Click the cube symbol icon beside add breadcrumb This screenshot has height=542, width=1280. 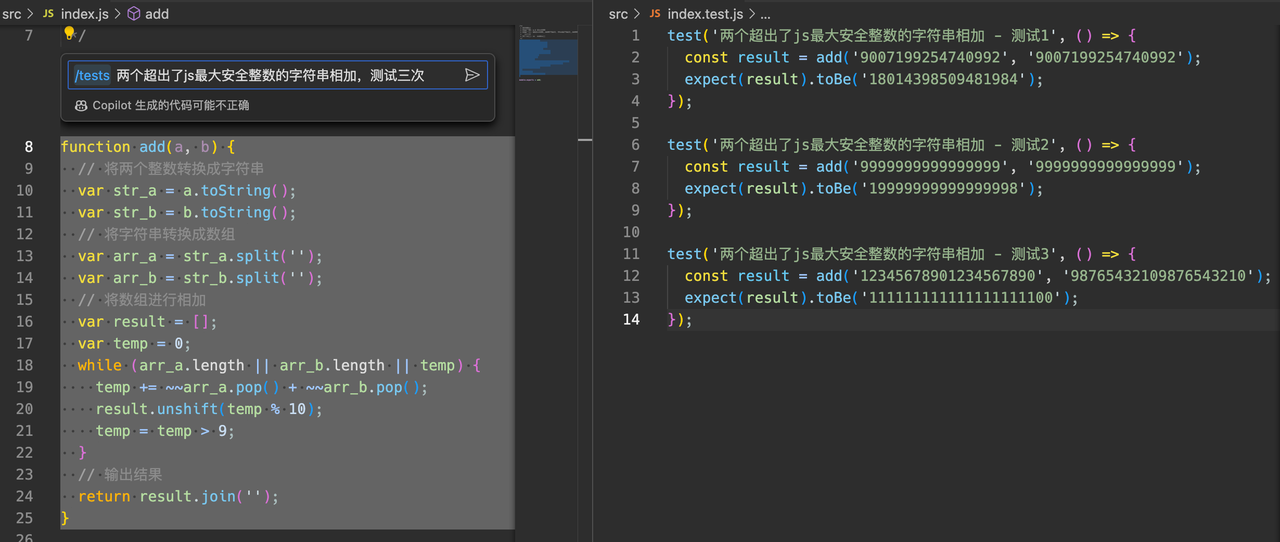click(134, 13)
